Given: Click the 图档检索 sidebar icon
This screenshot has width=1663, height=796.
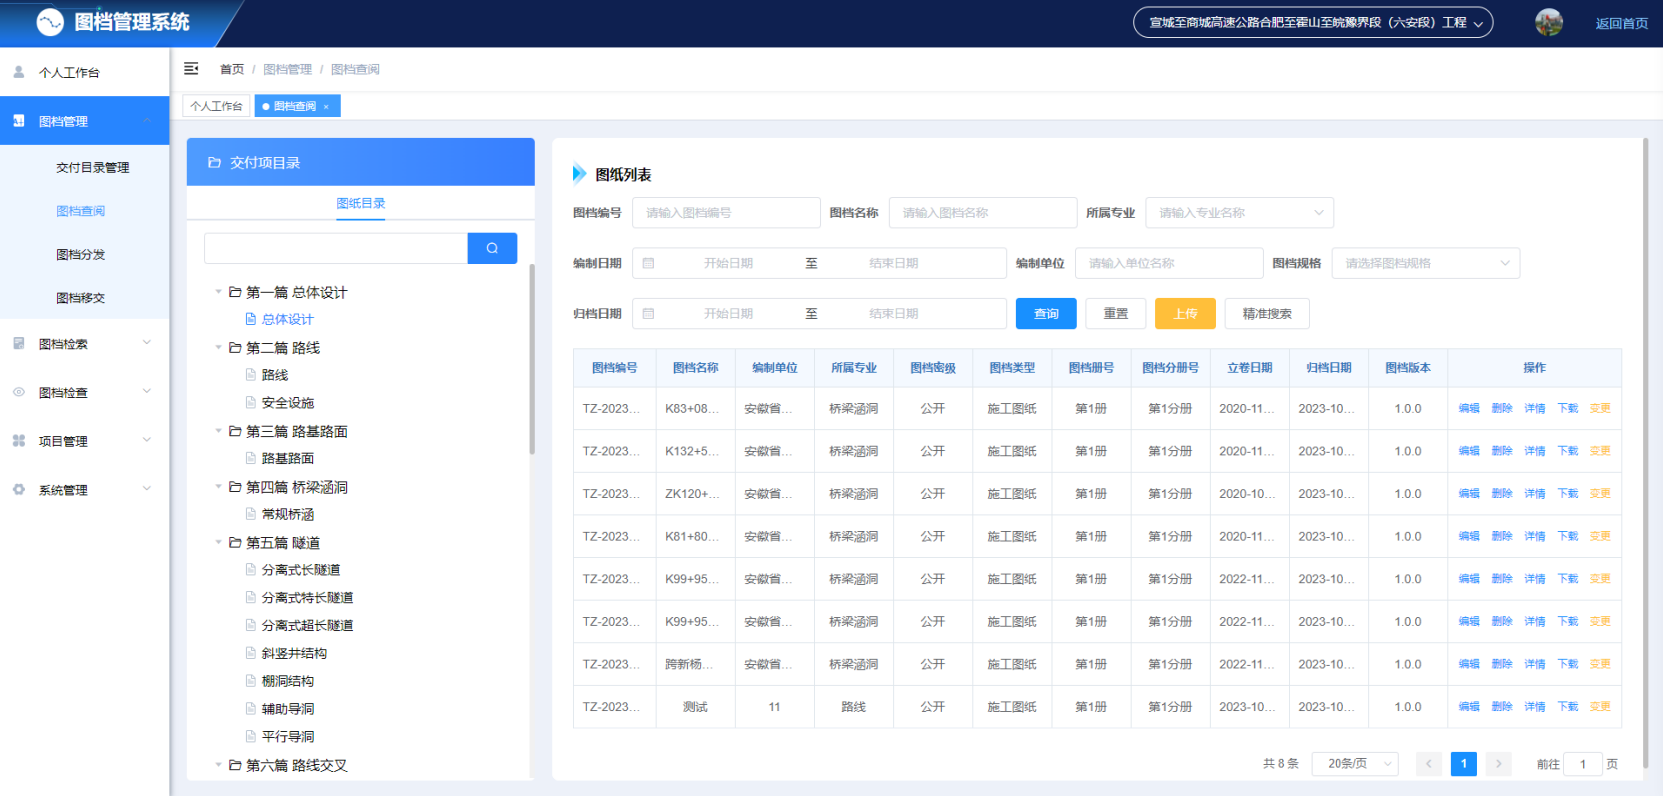Looking at the screenshot, I should coord(19,343).
